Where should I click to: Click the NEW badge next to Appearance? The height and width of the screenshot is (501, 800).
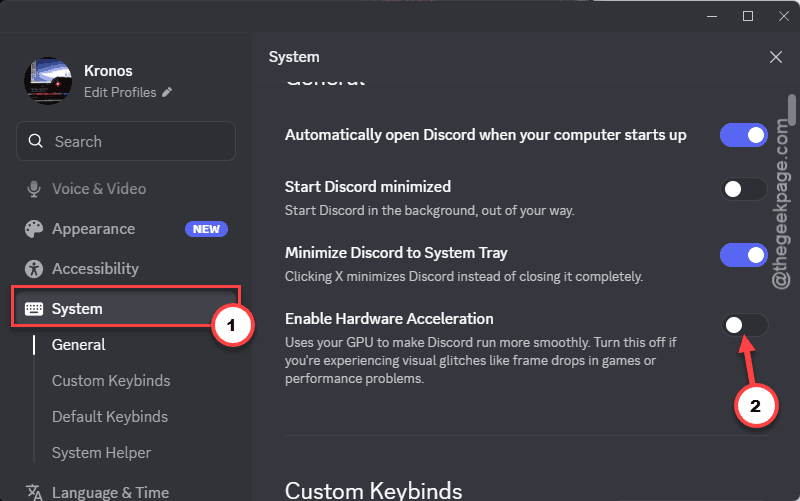pyautogui.click(x=206, y=229)
